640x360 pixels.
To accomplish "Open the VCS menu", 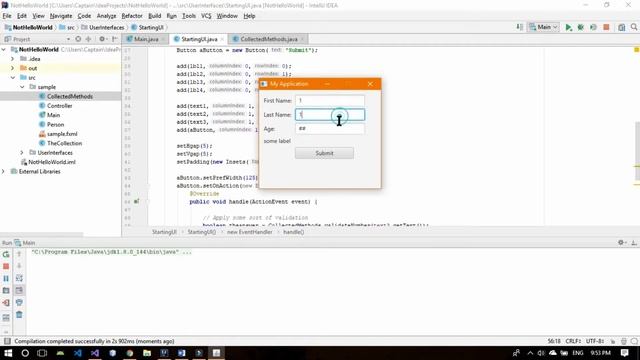I will point(206,16).
